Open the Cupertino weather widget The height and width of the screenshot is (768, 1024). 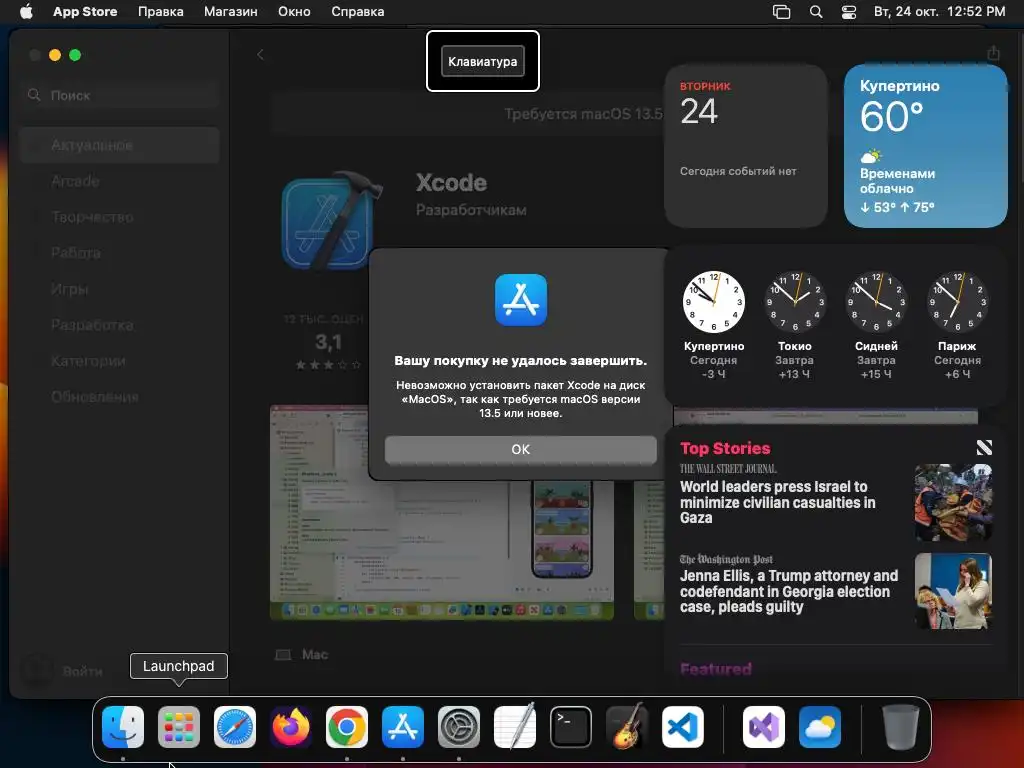click(925, 146)
